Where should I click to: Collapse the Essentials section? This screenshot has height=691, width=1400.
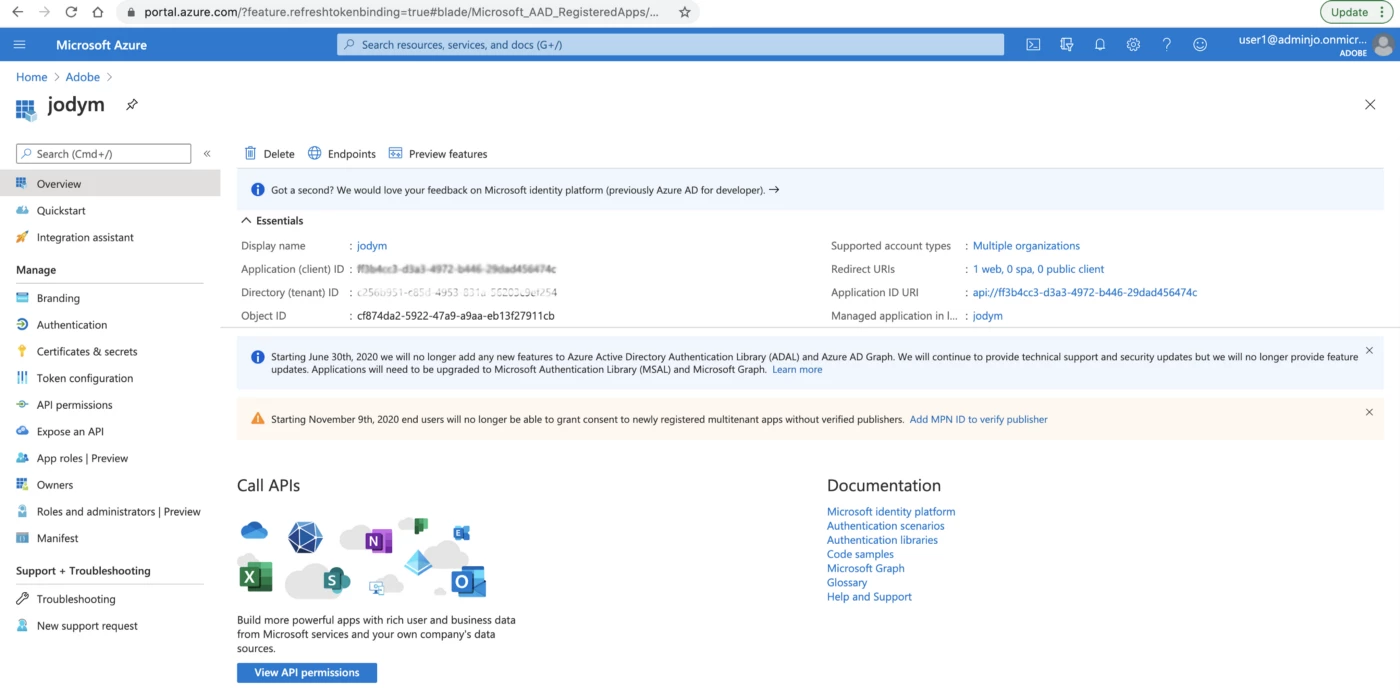pos(273,221)
